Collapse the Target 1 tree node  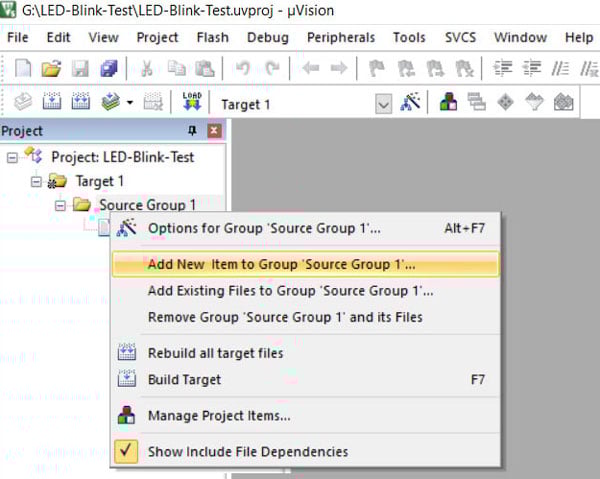[36, 181]
